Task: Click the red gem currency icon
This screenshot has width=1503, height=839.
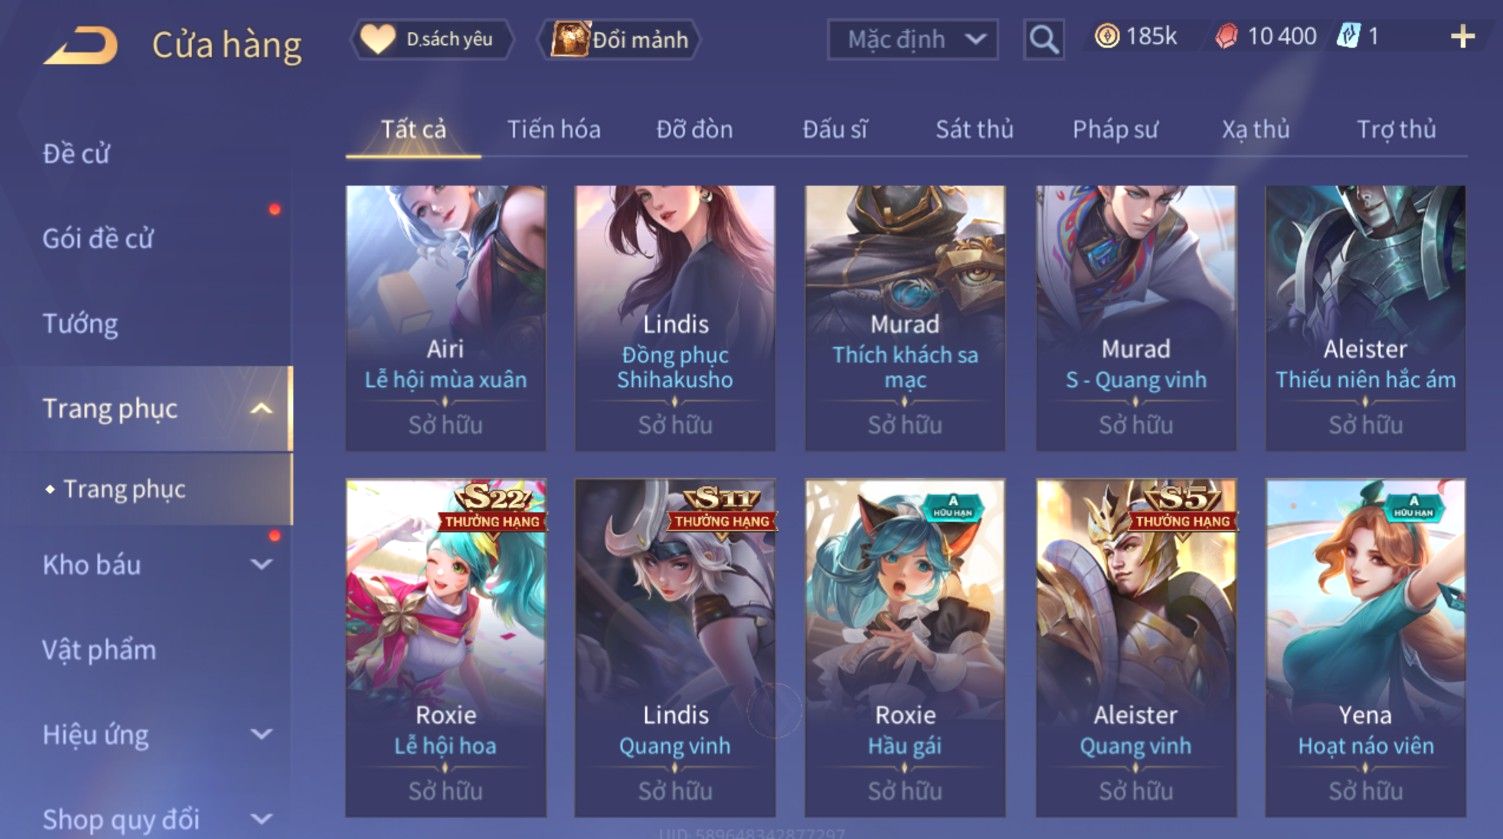Action: click(1226, 37)
